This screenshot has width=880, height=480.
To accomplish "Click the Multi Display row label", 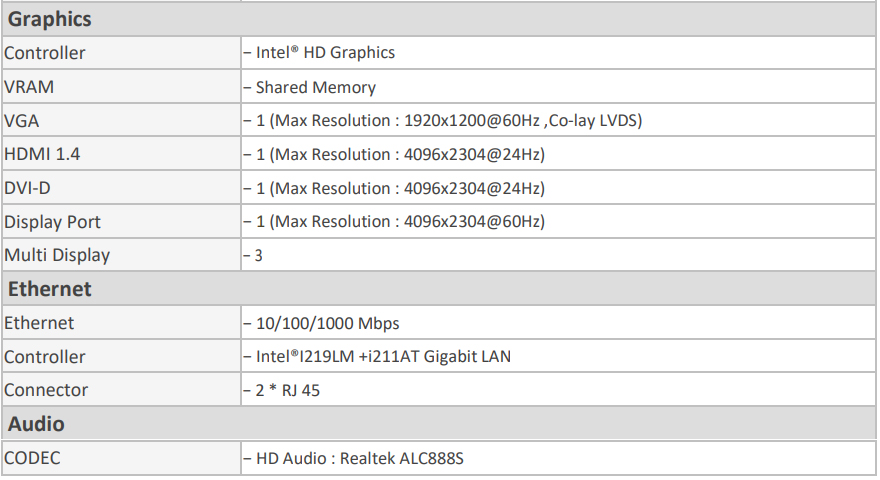I will tap(57, 255).
